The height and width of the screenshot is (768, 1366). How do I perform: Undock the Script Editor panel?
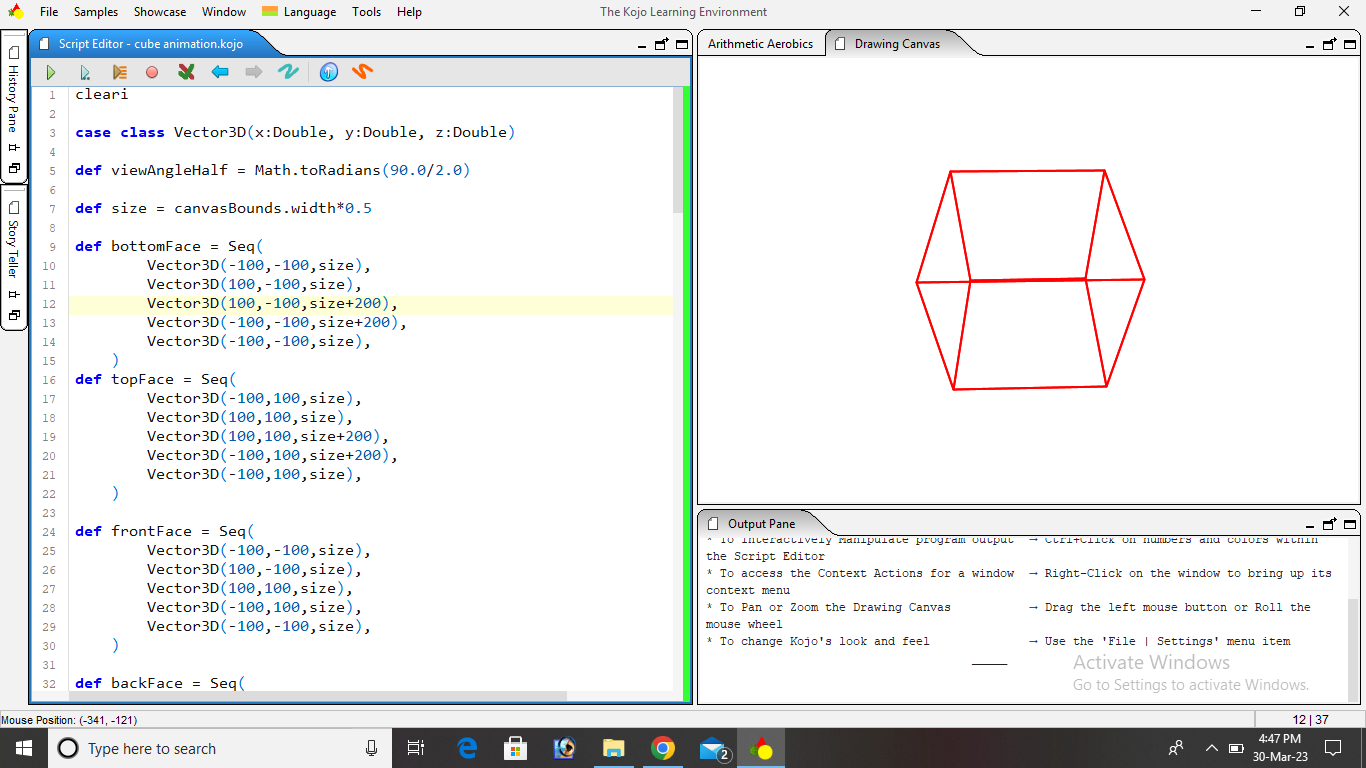tap(661, 44)
